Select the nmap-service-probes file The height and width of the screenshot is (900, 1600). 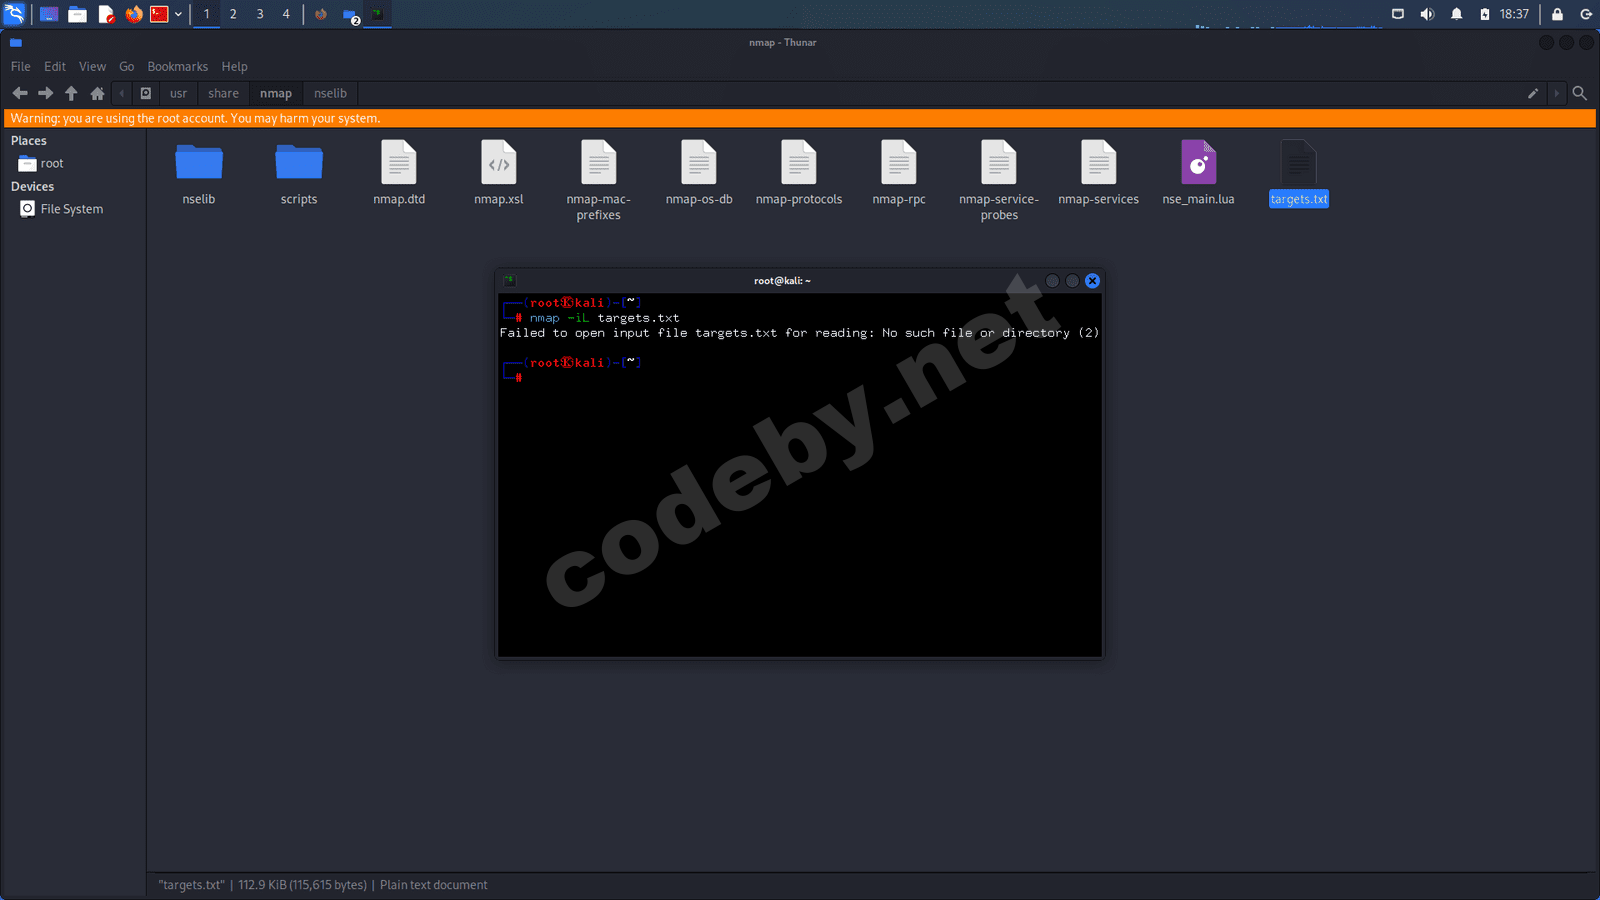pos(999,181)
